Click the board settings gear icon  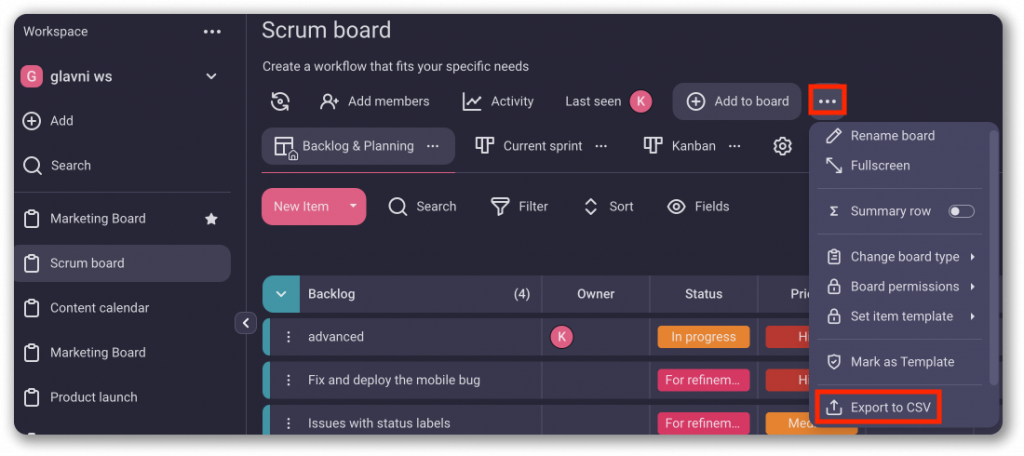[x=782, y=146]
